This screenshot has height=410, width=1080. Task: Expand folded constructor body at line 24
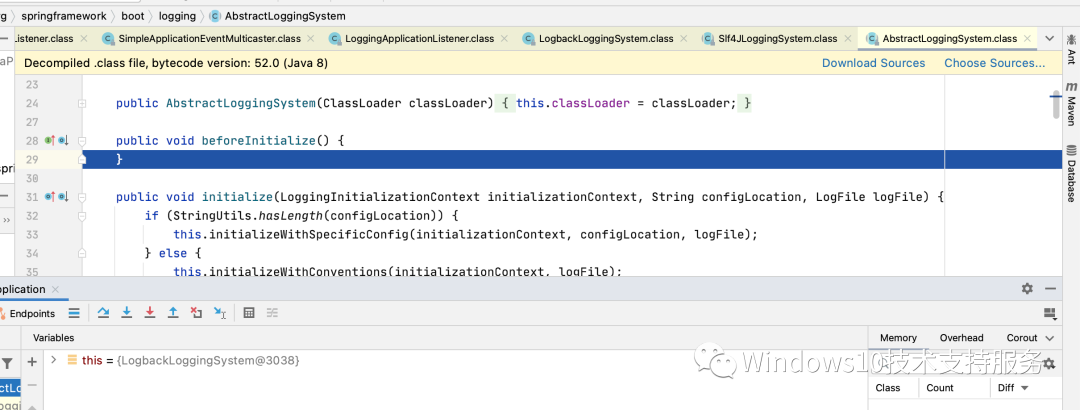82,103
